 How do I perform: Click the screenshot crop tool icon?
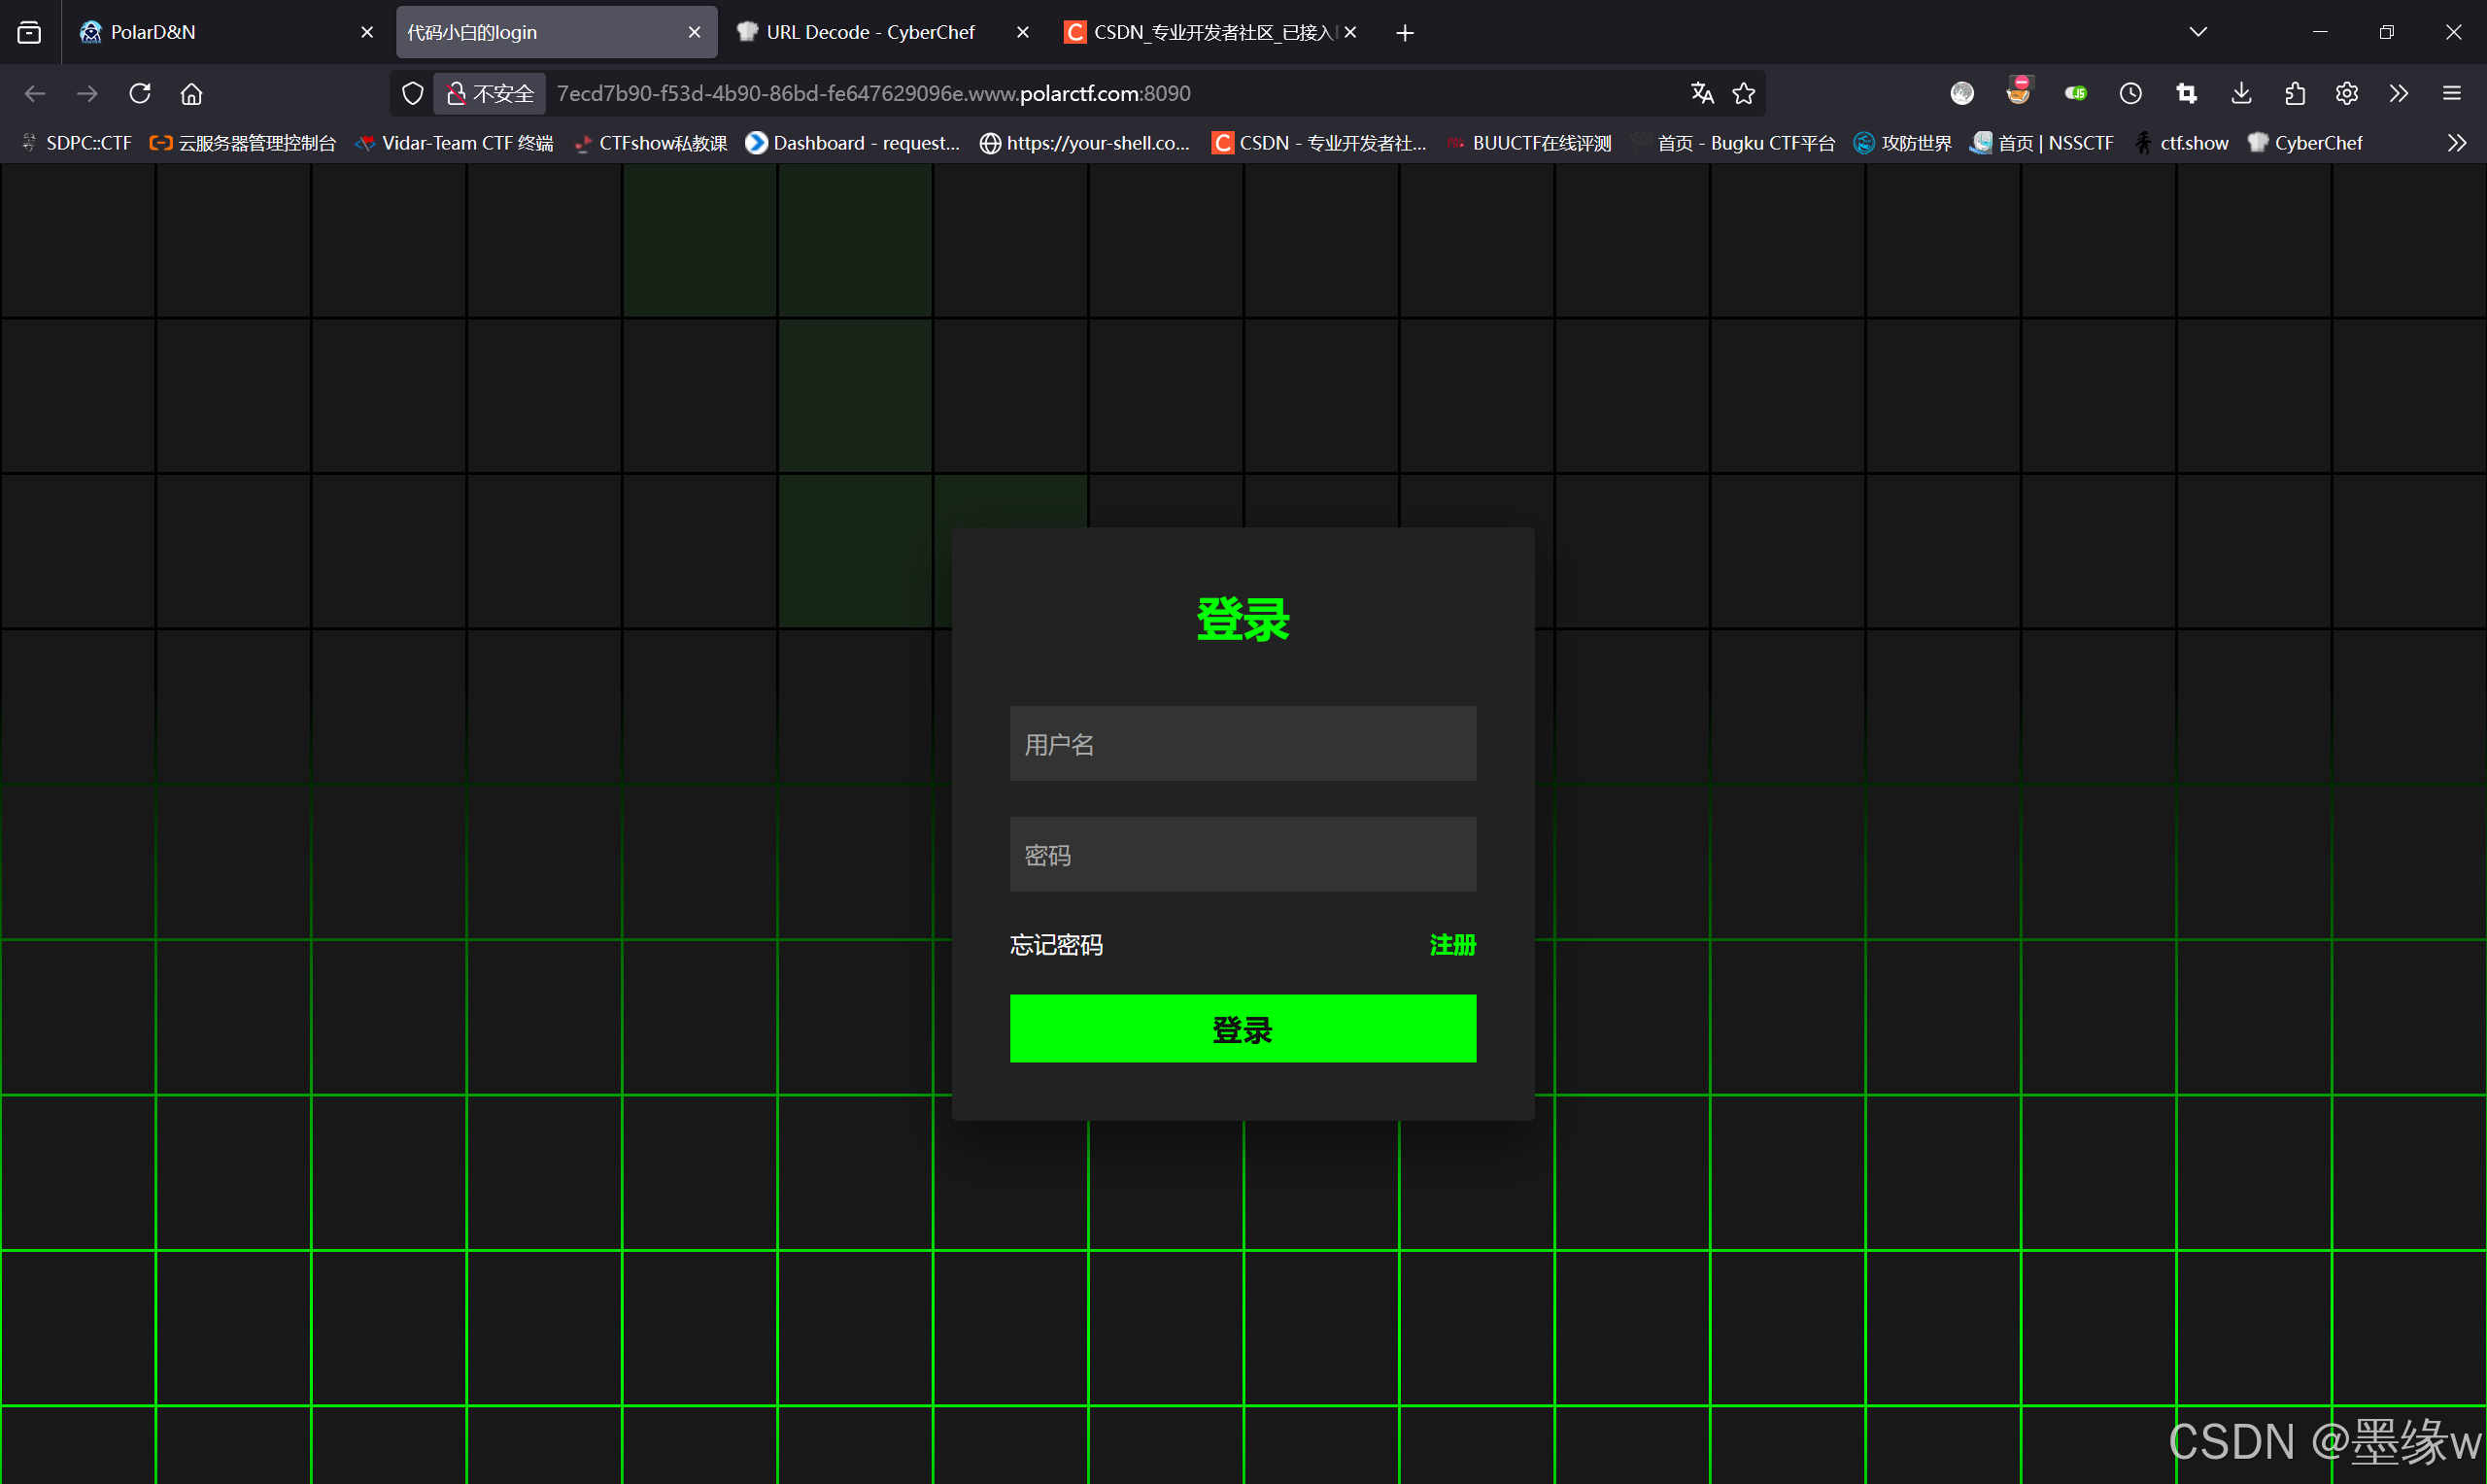(x=2186, y=93)
